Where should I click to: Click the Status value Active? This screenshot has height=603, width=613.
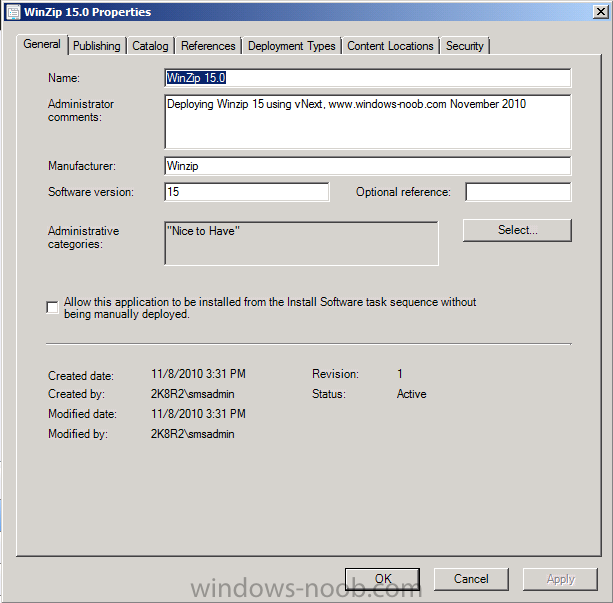411,394
